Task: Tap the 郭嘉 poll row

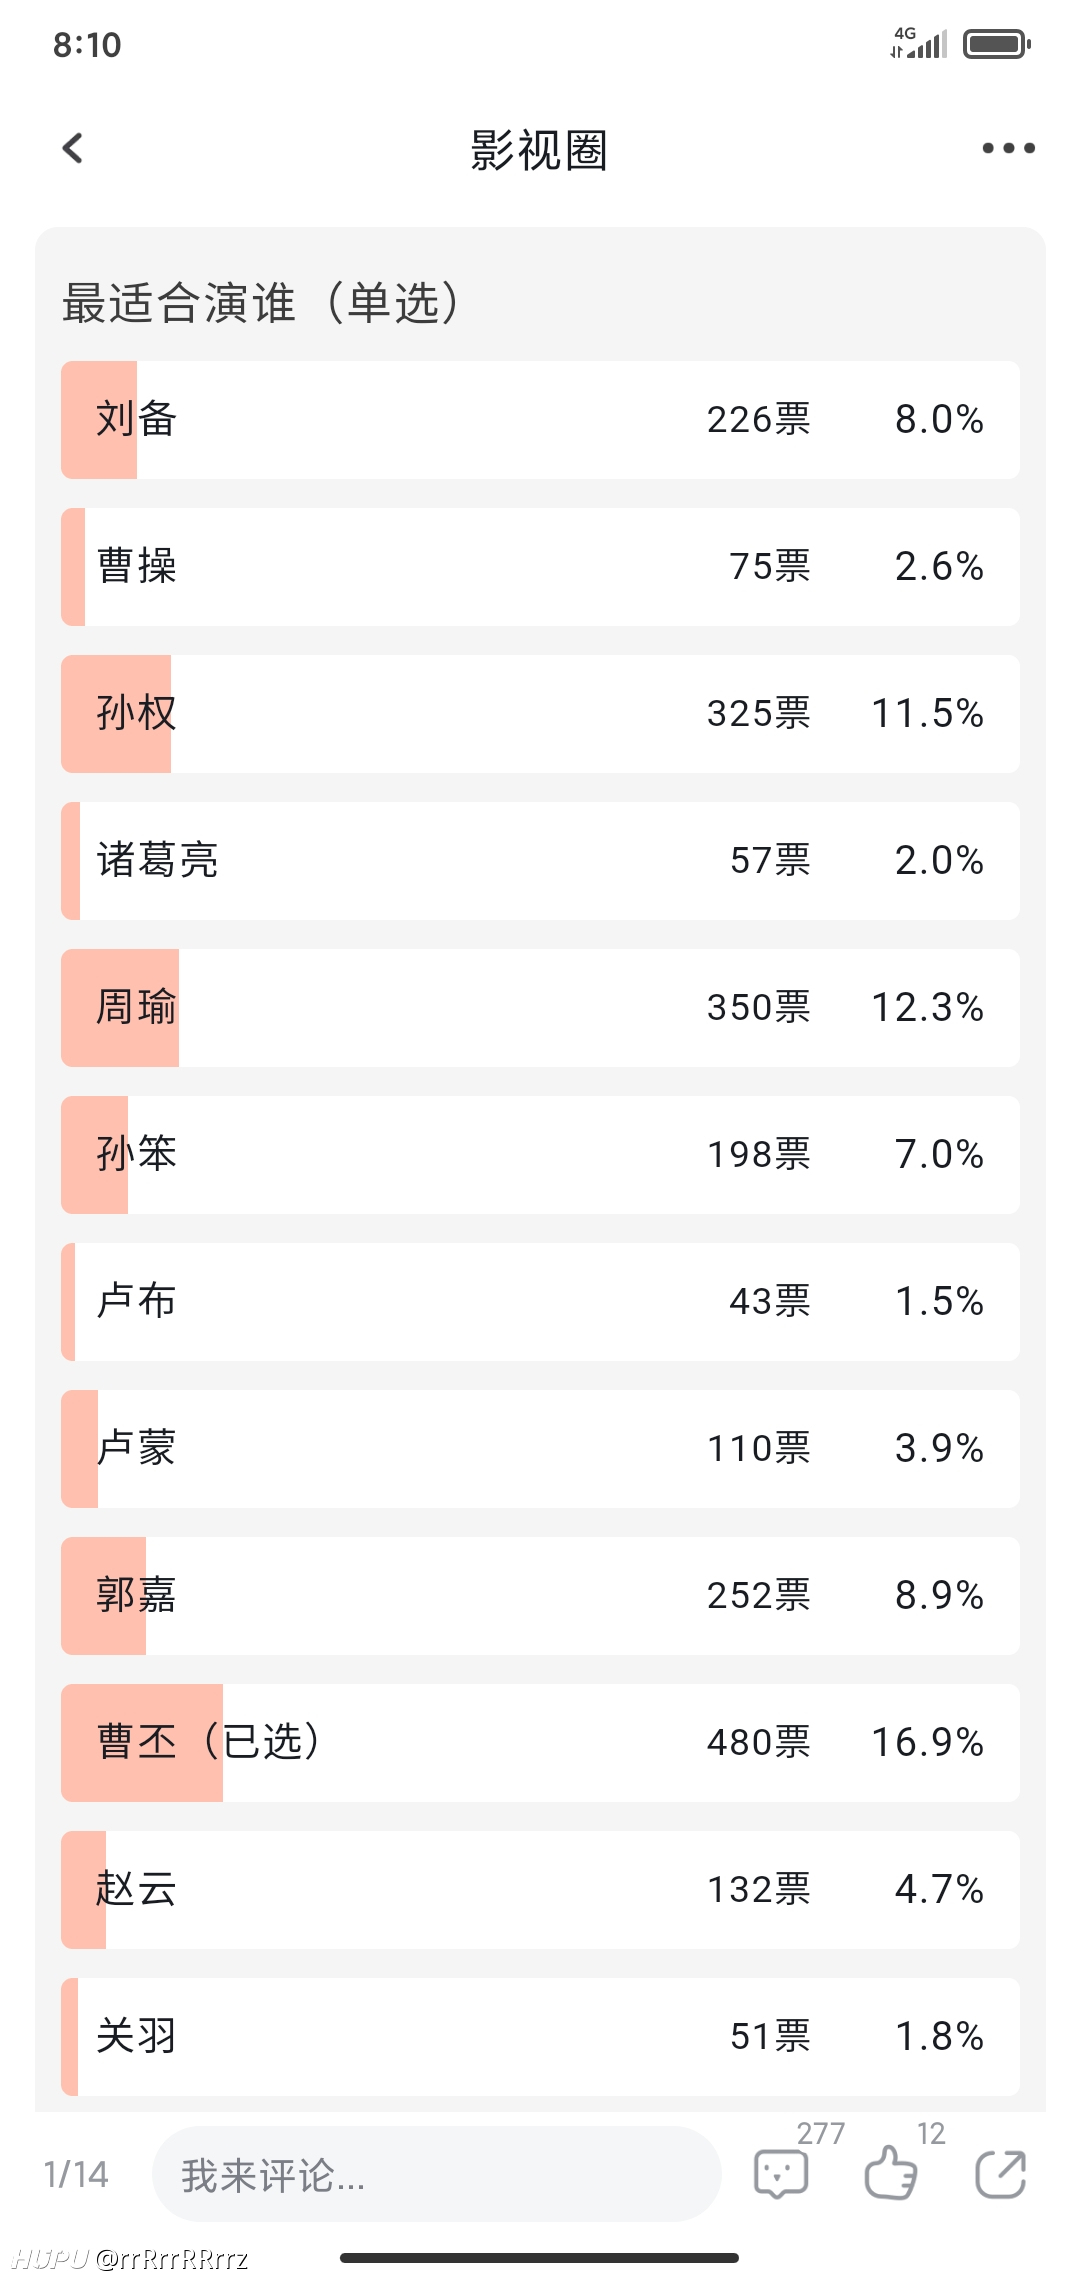Action: [540, 1596]
